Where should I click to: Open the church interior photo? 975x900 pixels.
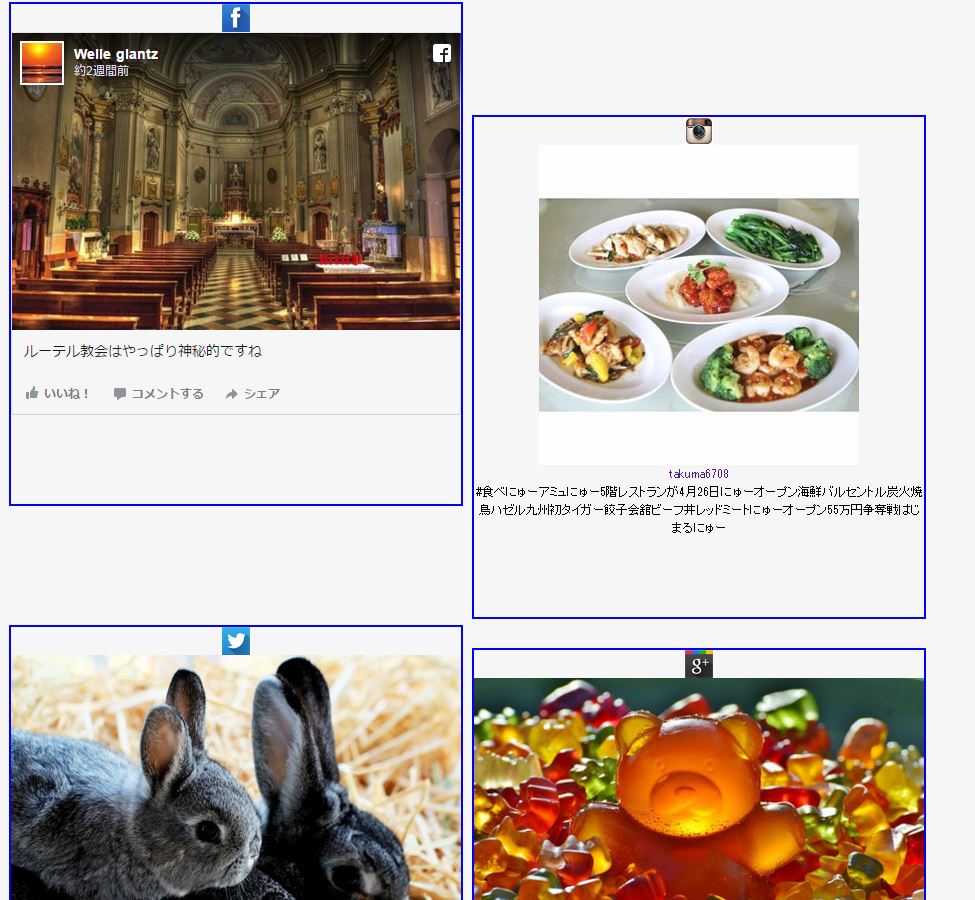click(235, 200)
